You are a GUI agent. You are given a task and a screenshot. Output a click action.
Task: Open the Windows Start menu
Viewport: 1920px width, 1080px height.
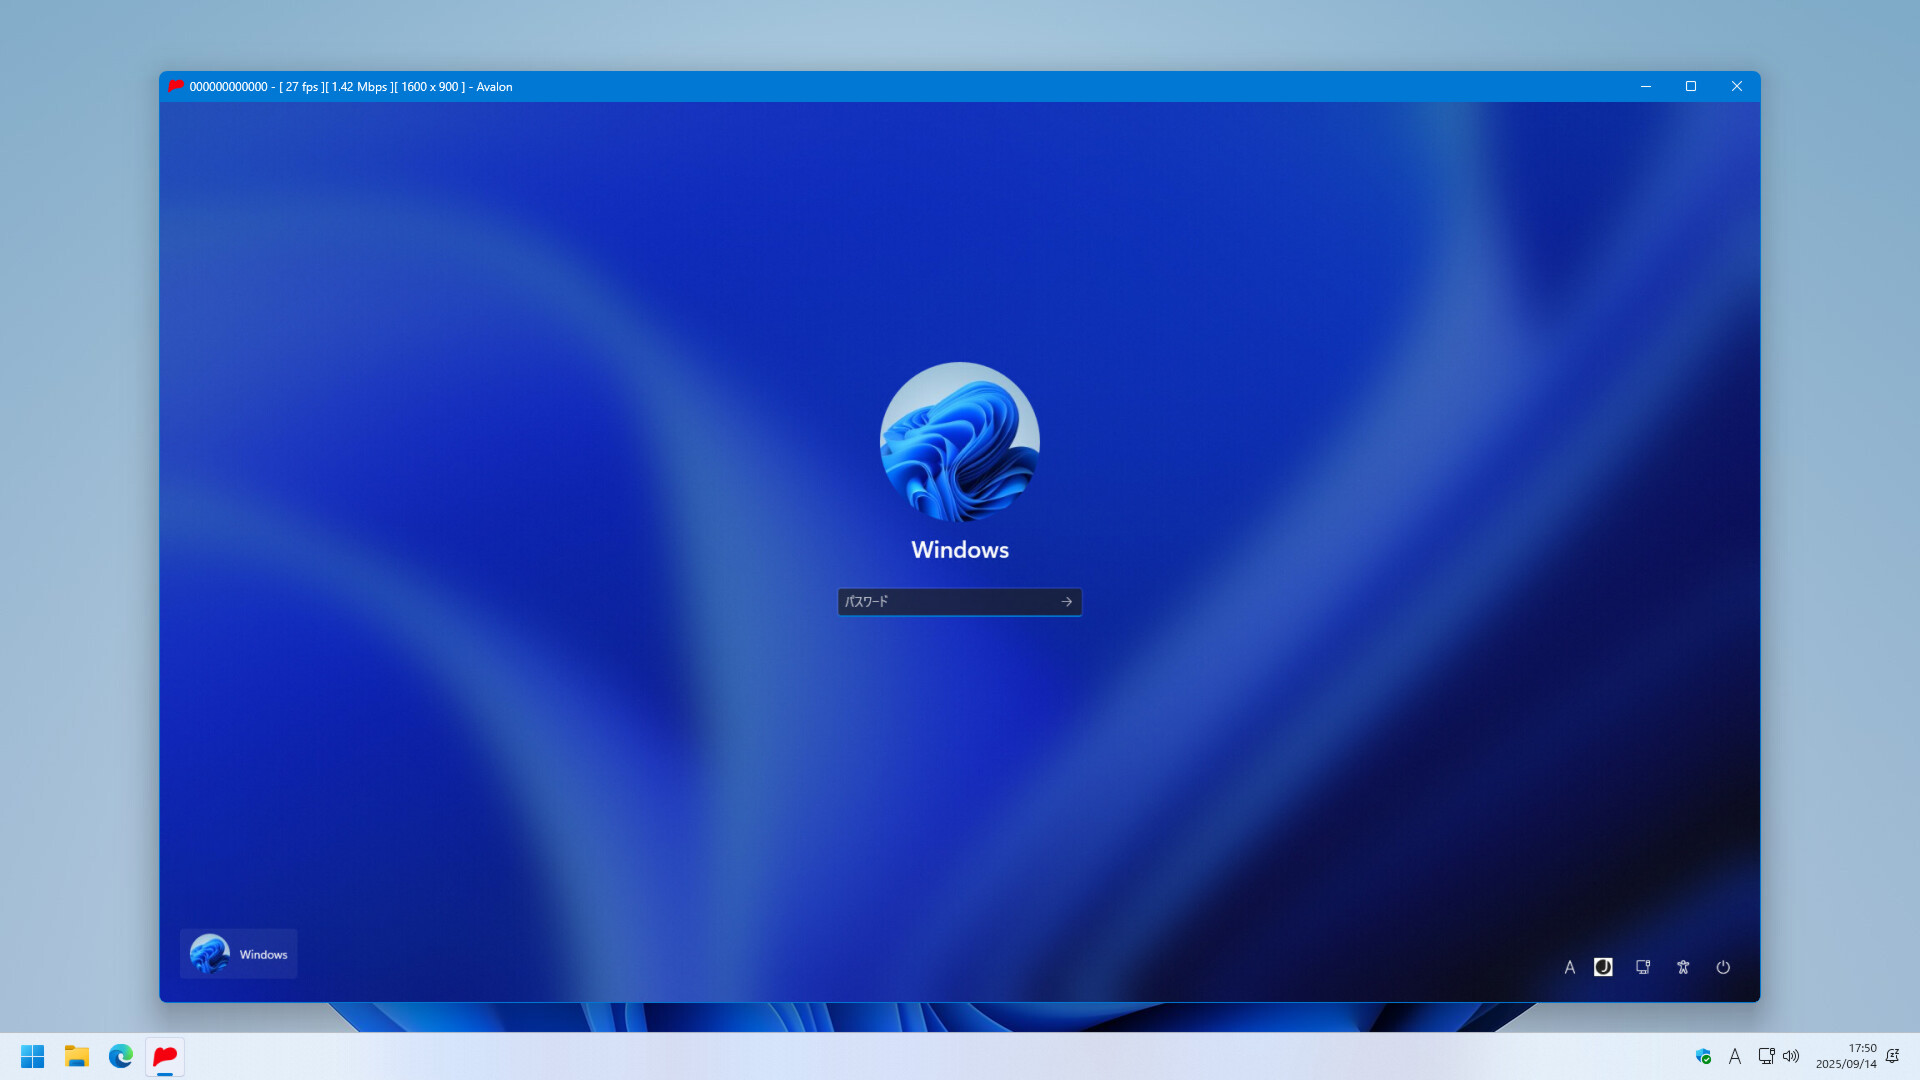32,1056
